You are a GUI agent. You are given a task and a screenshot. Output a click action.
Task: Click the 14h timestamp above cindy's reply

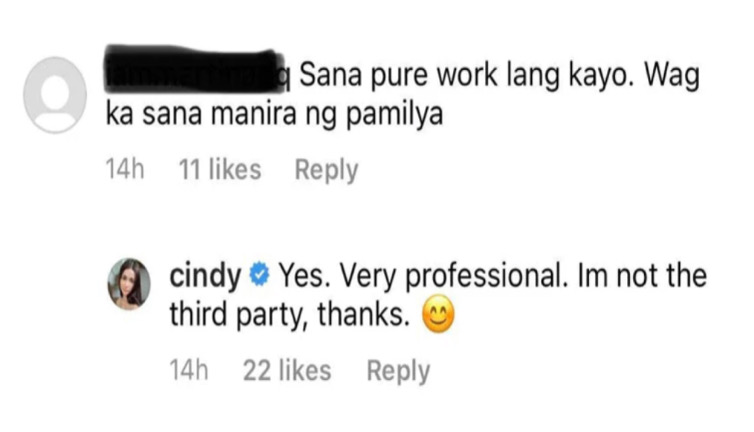pyautogui.click(x=125, y=170)
